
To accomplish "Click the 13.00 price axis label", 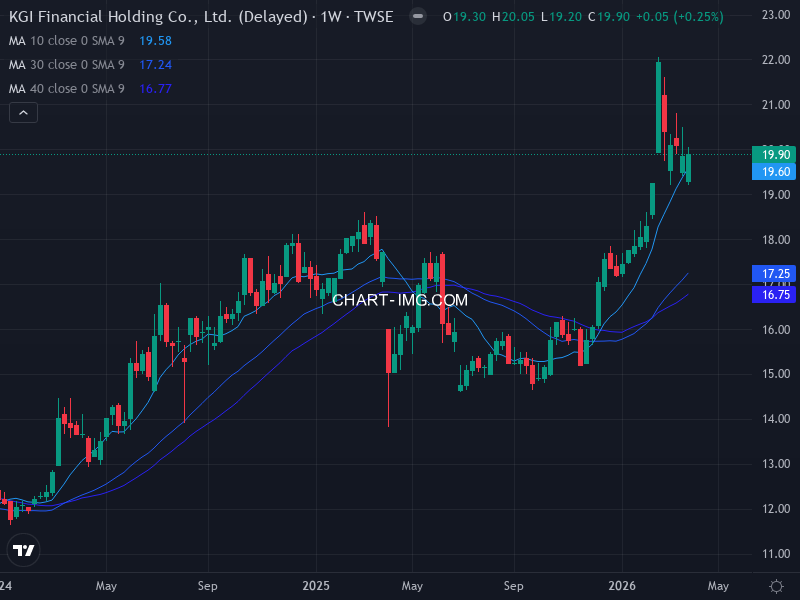I will click(x=776, y=464).
